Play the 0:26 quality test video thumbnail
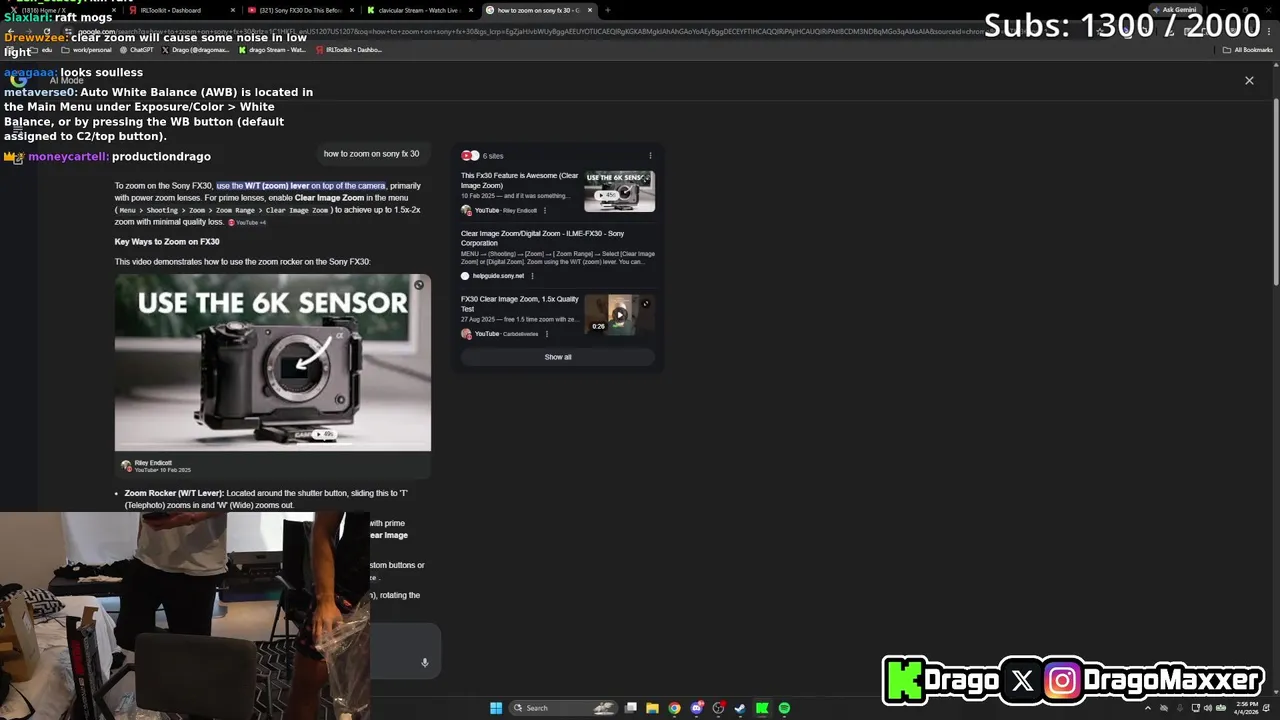The image size is (1280, 720). 620,315
